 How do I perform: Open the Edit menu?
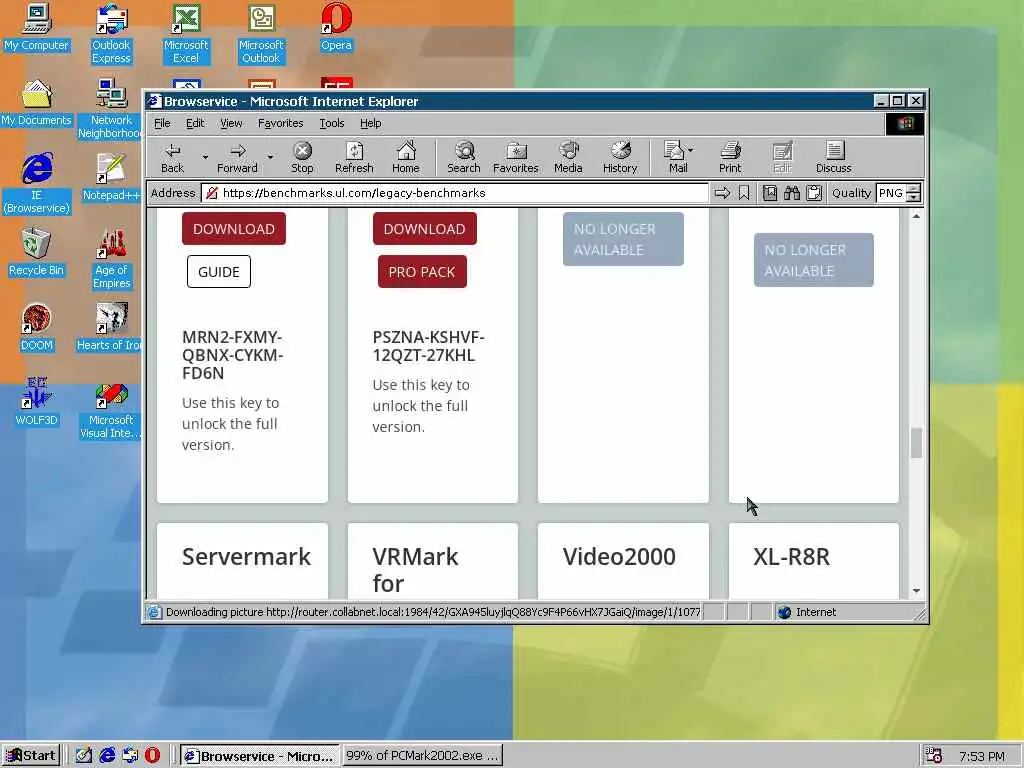(x=195, y=123)
